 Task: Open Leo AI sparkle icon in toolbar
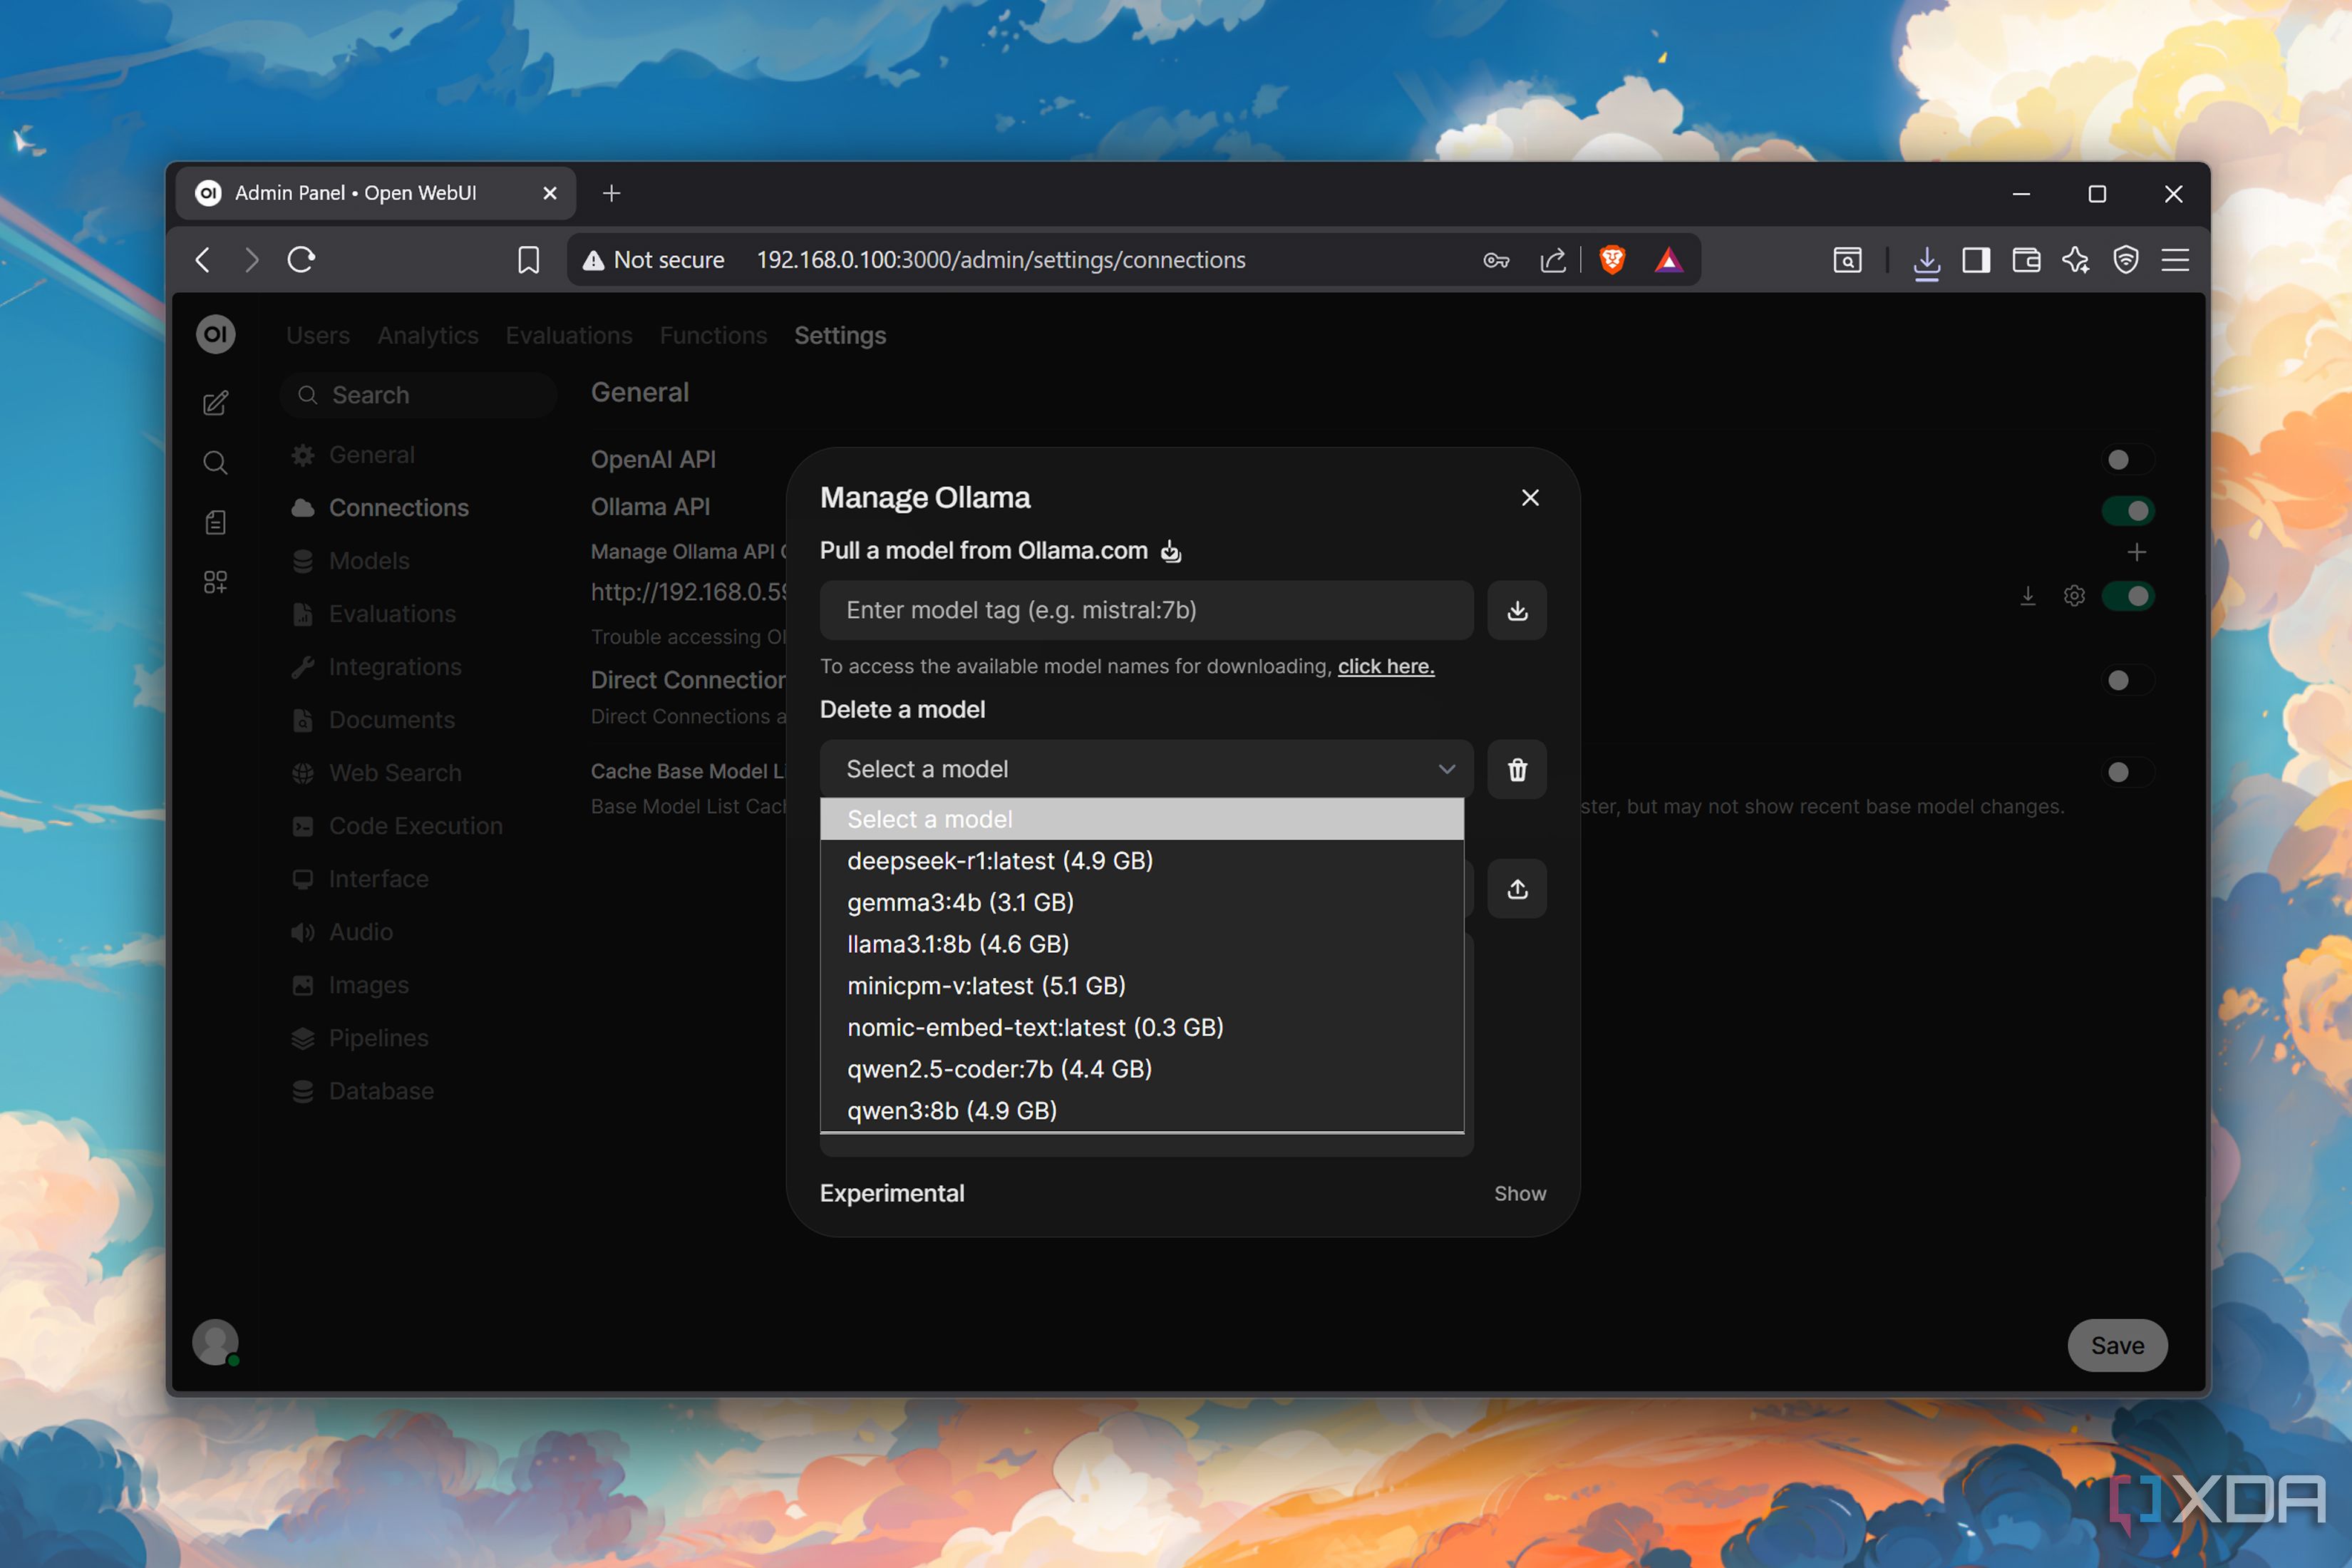coord(2075,260)
